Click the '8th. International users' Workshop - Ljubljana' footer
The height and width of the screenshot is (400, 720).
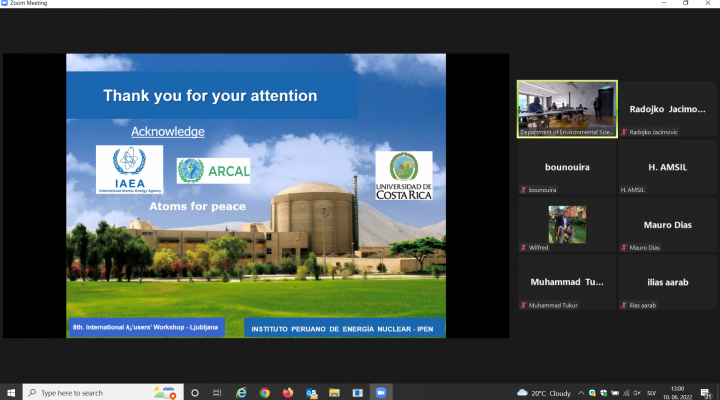coord(146,327)
